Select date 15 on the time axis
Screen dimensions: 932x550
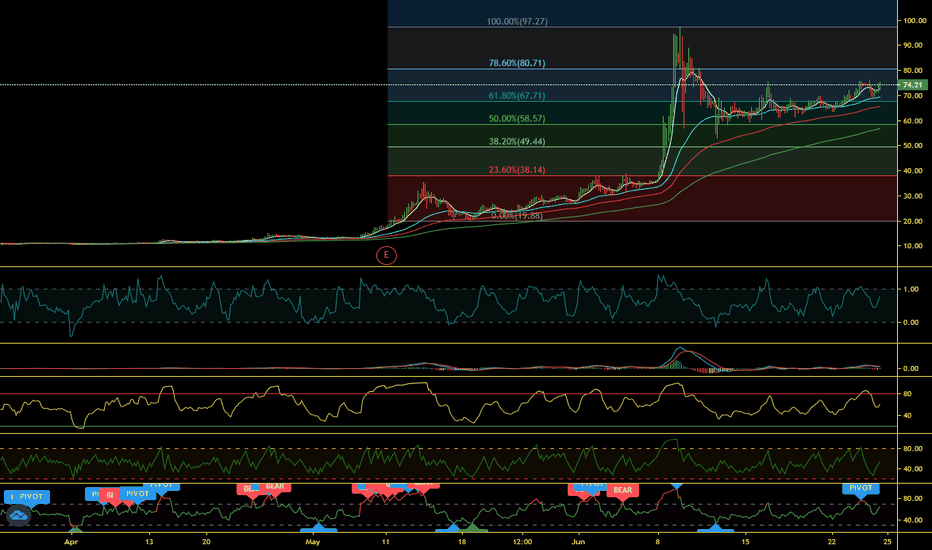tap(745, 542)
